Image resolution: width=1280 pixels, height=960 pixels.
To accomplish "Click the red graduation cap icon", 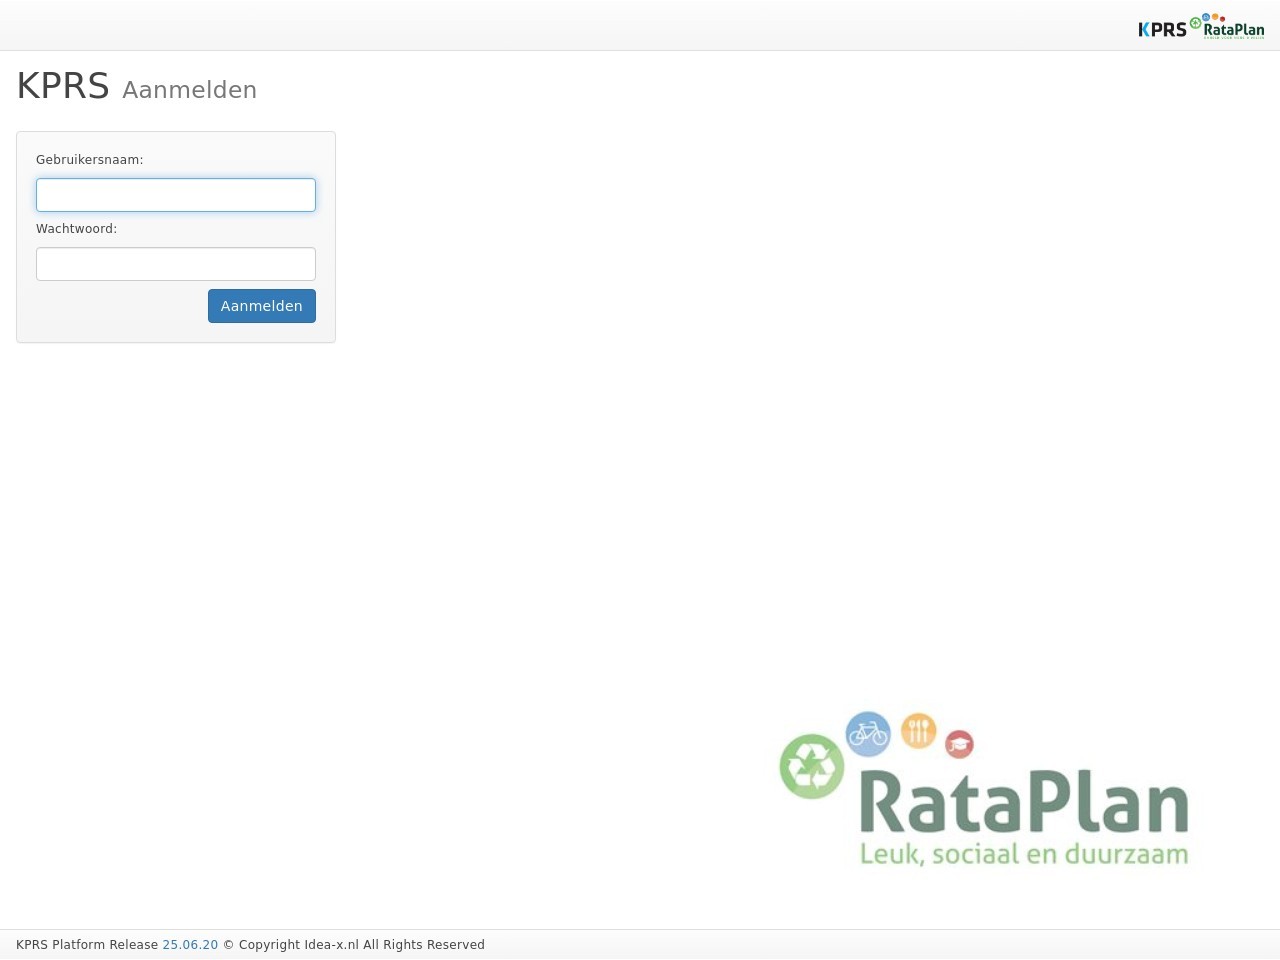I will [x=959, y=743].
